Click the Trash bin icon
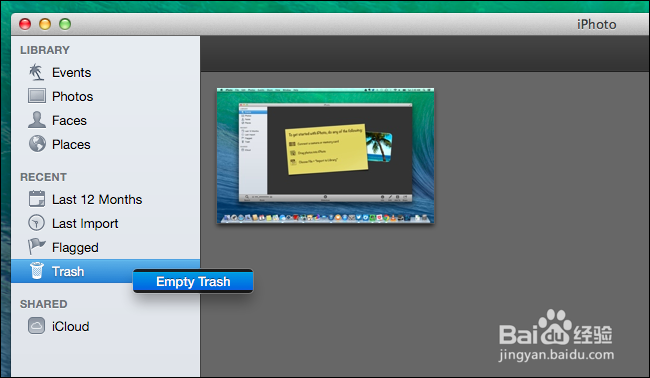The image size is (650, 378). [37, 271]
